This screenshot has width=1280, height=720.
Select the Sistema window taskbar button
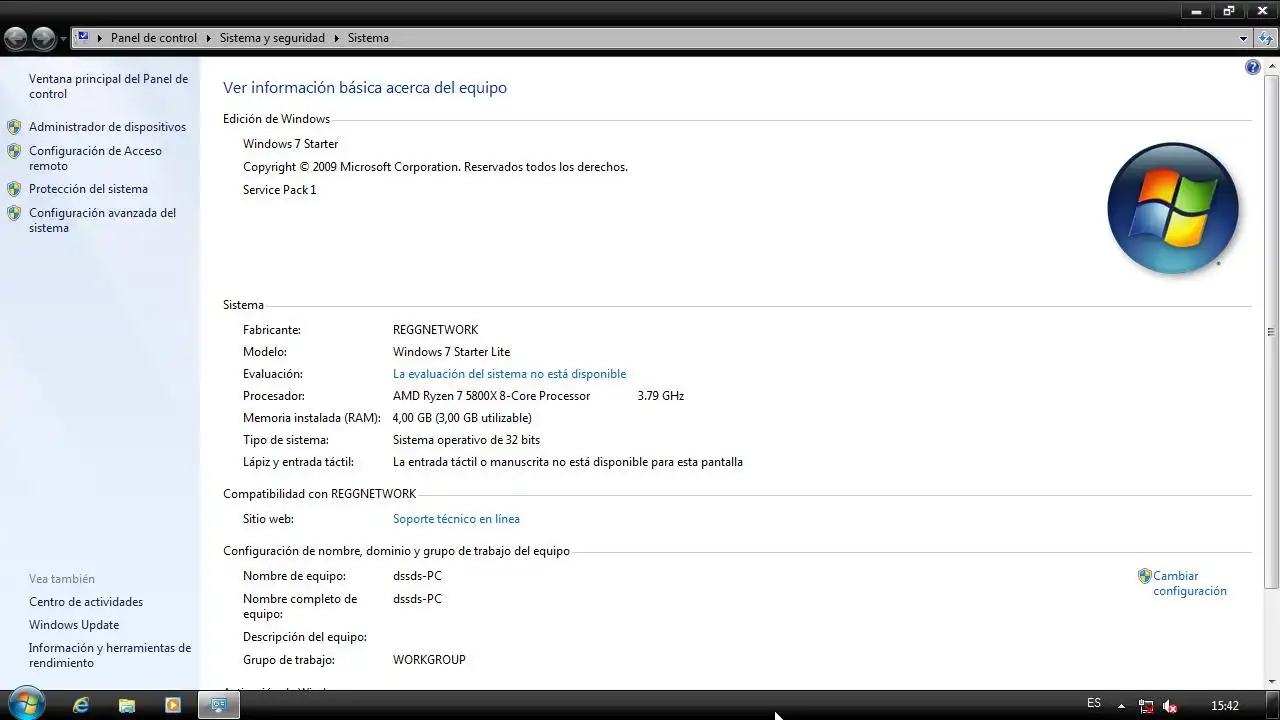[219, 705]
